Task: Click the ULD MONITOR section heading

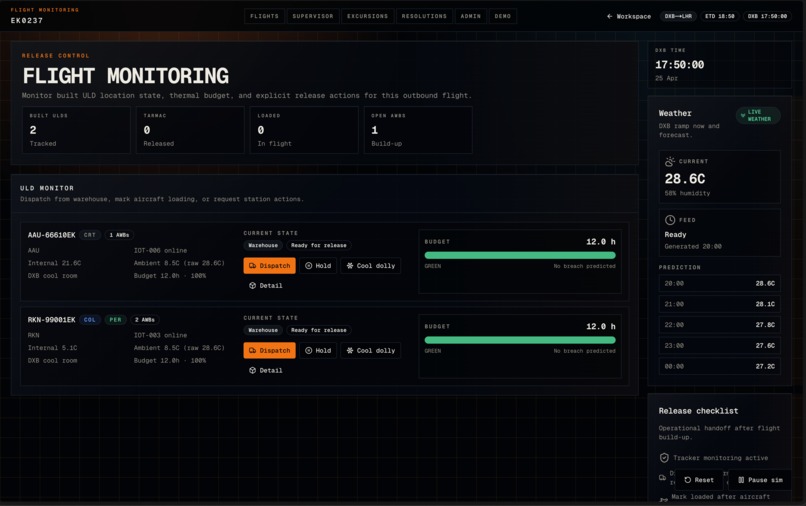Action: click(47, 188)
